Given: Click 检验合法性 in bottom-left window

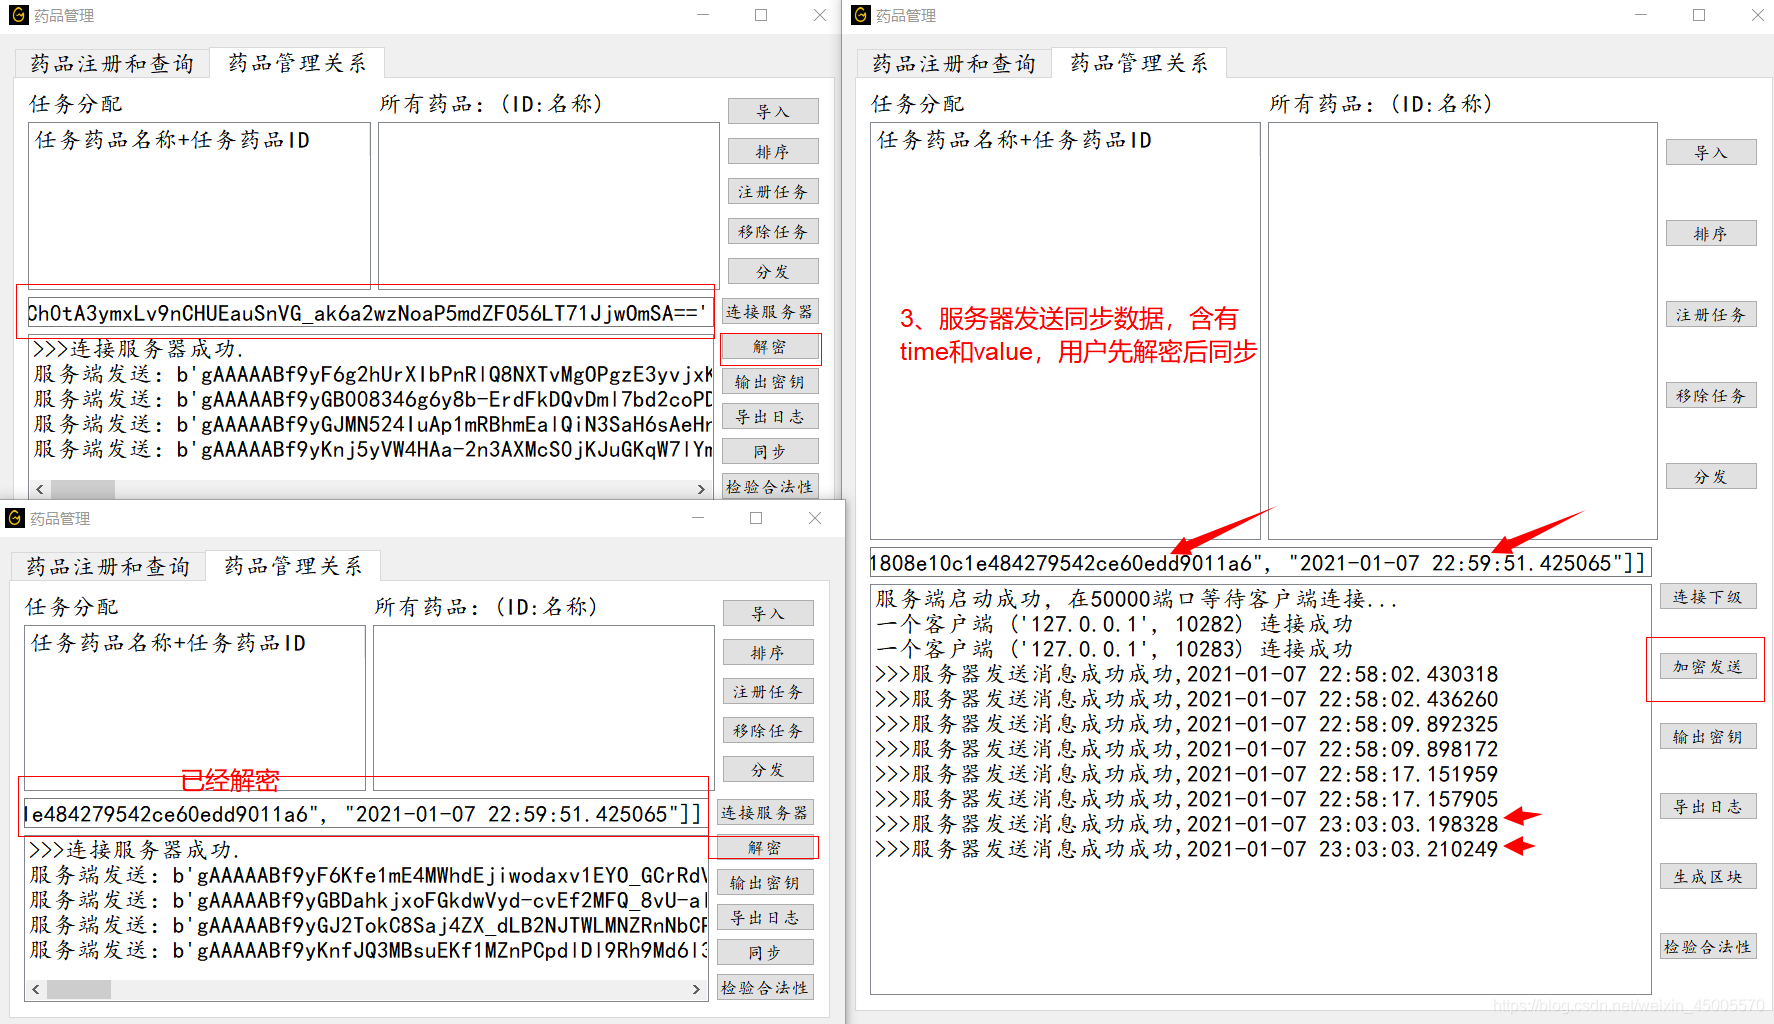Looking at the screenshot, I should (x=765, y=987).
